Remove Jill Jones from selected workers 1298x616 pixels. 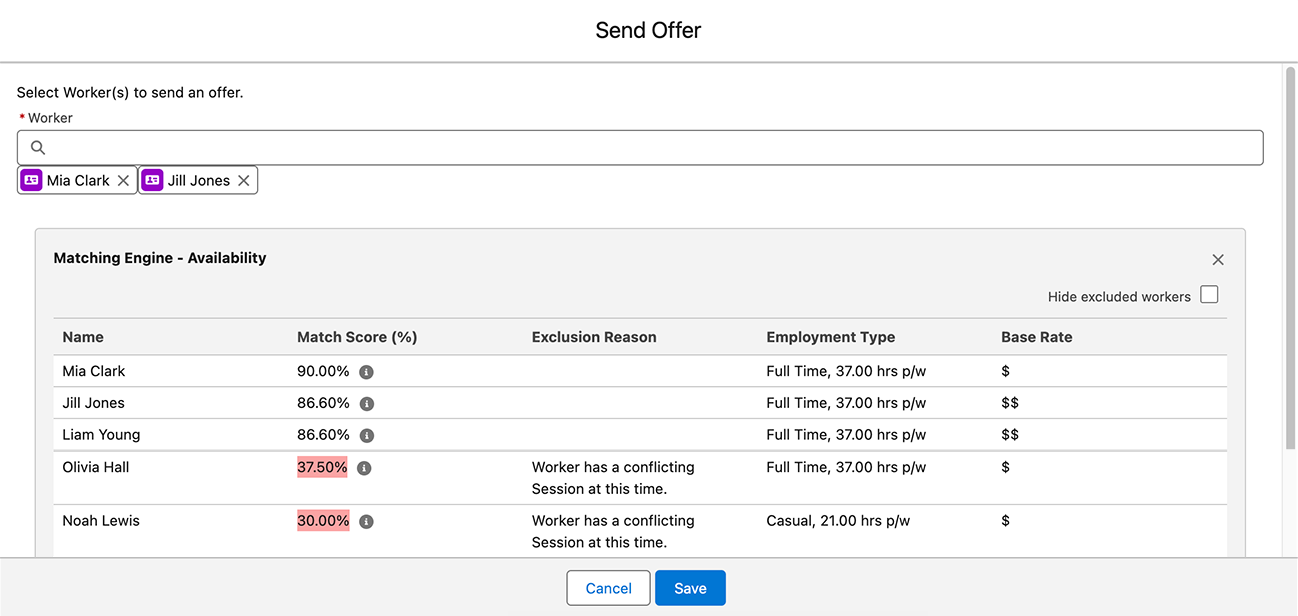pyautogui.click(x=243, y=180)
